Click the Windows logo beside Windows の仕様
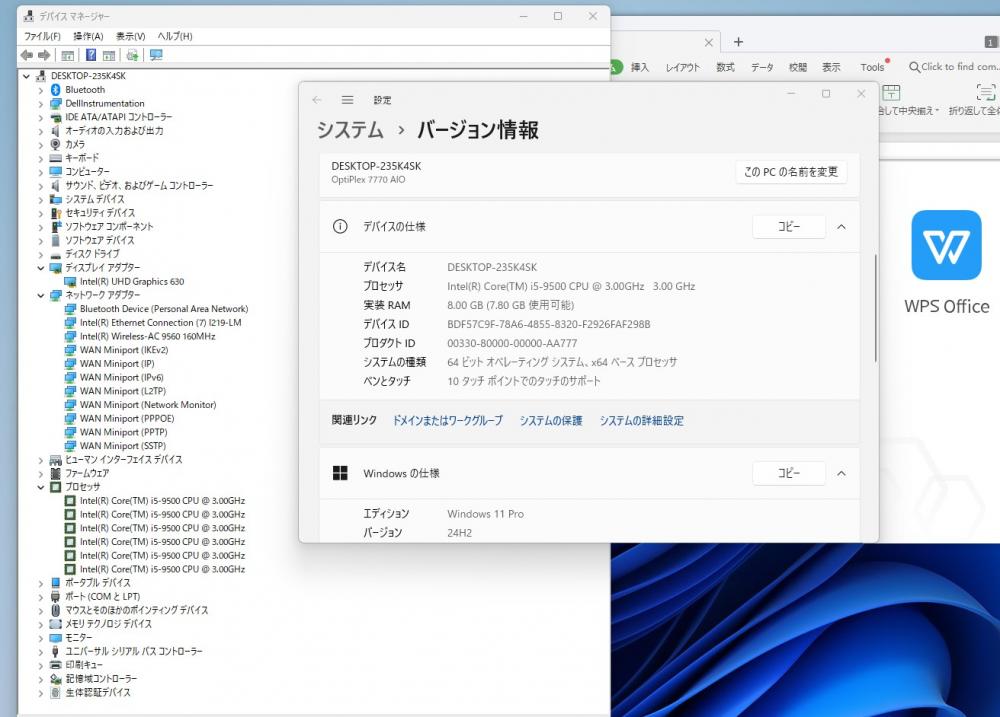The height and width of the screenshot is (717, 1000). coord(341,473)
